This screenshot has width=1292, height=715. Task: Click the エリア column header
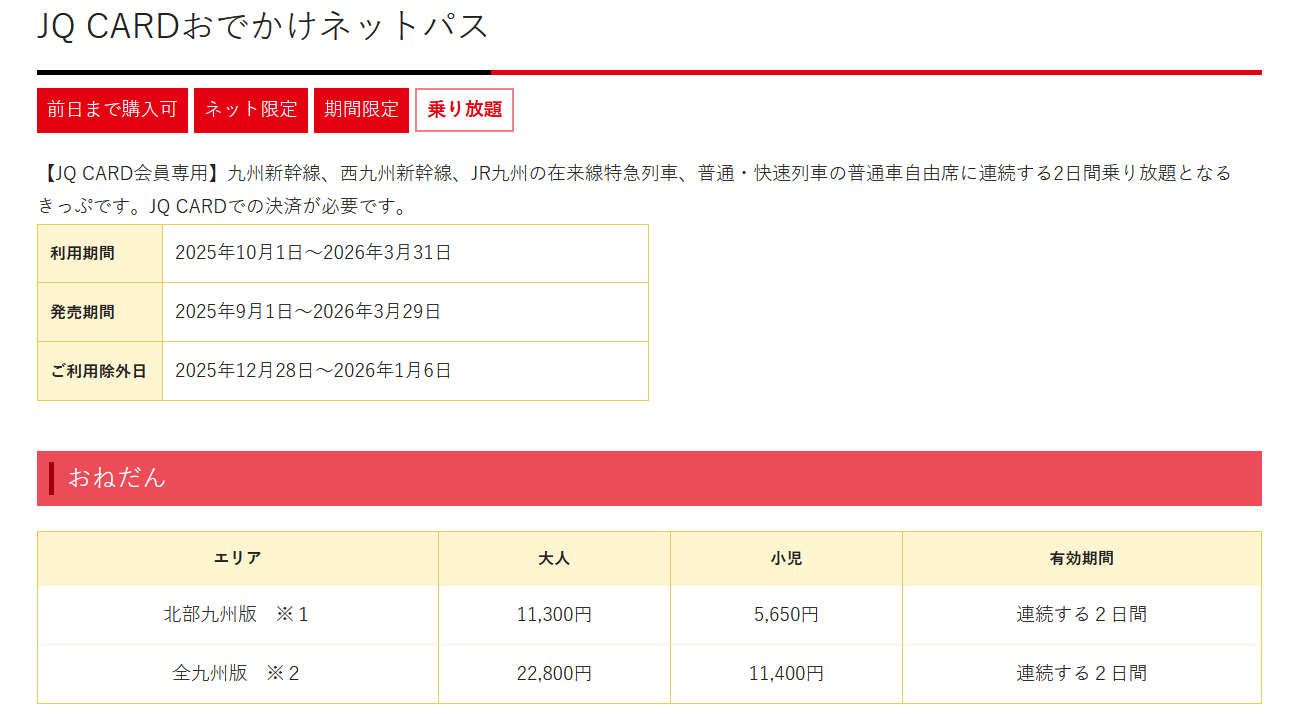238,559
